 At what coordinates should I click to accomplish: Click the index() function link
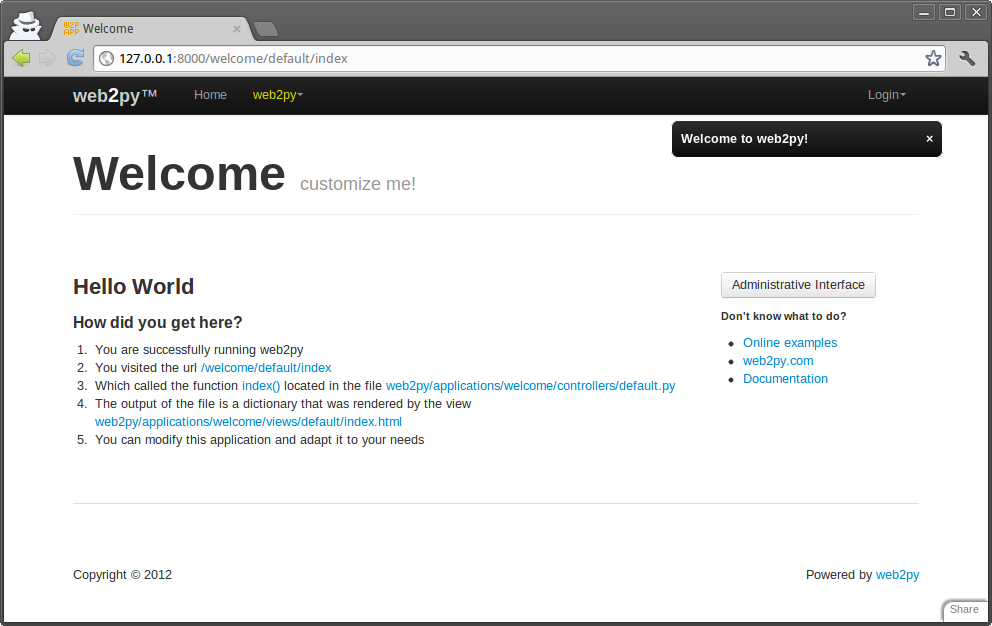click(261, 385)
